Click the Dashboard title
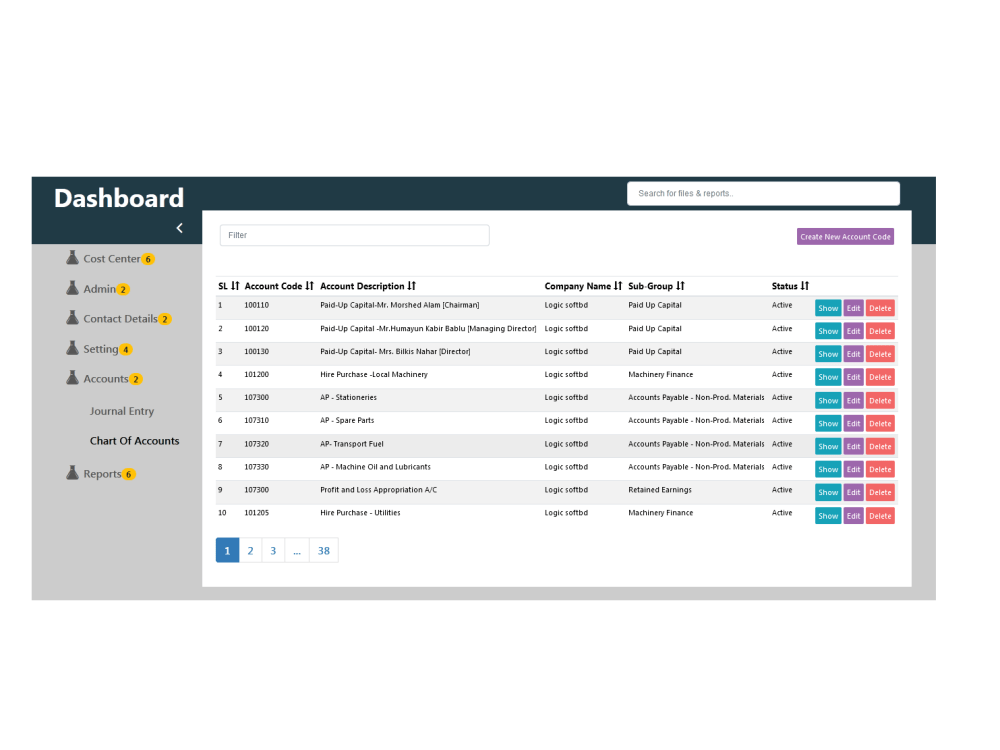The width and height of the screenshot is (1000, 750). 119,198
